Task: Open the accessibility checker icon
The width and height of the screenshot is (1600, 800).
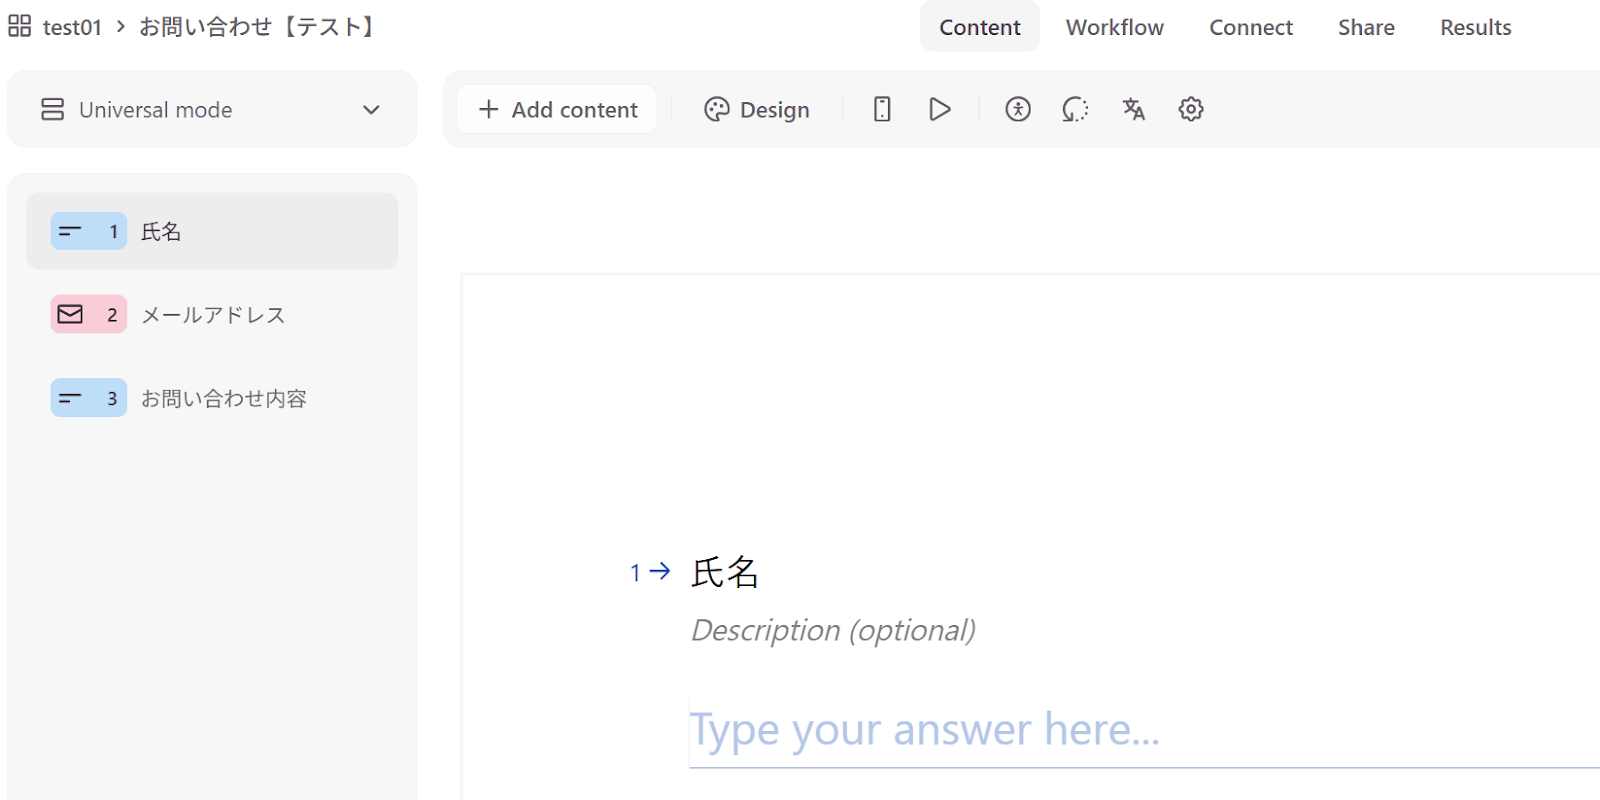Action: click(x=1018, y=109)
